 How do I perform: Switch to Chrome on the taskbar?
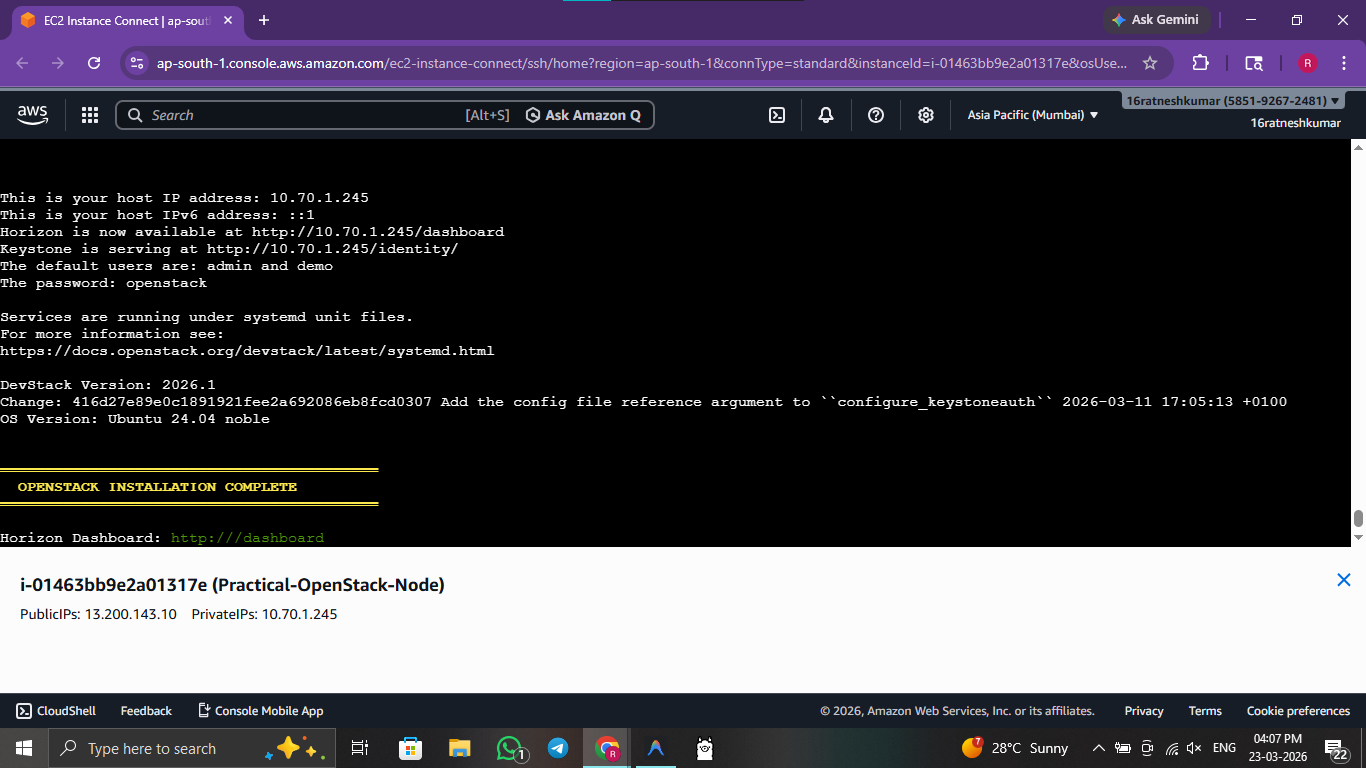pyautogui.click(x=607, y=748)
